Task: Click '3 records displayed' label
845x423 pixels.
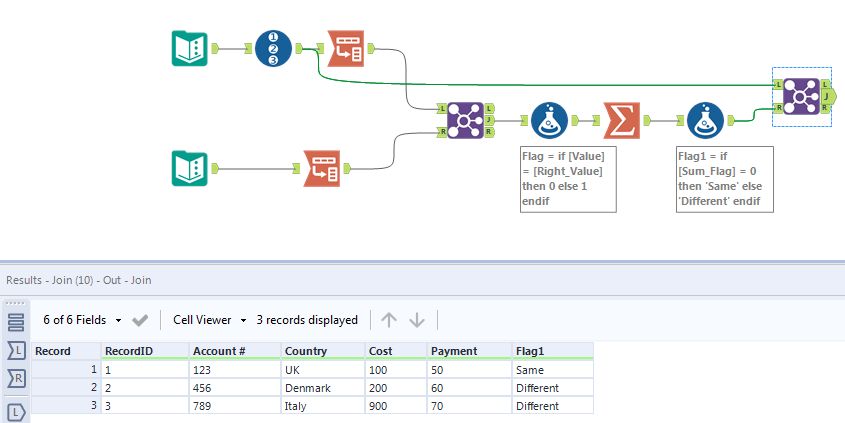Action: 307,320
